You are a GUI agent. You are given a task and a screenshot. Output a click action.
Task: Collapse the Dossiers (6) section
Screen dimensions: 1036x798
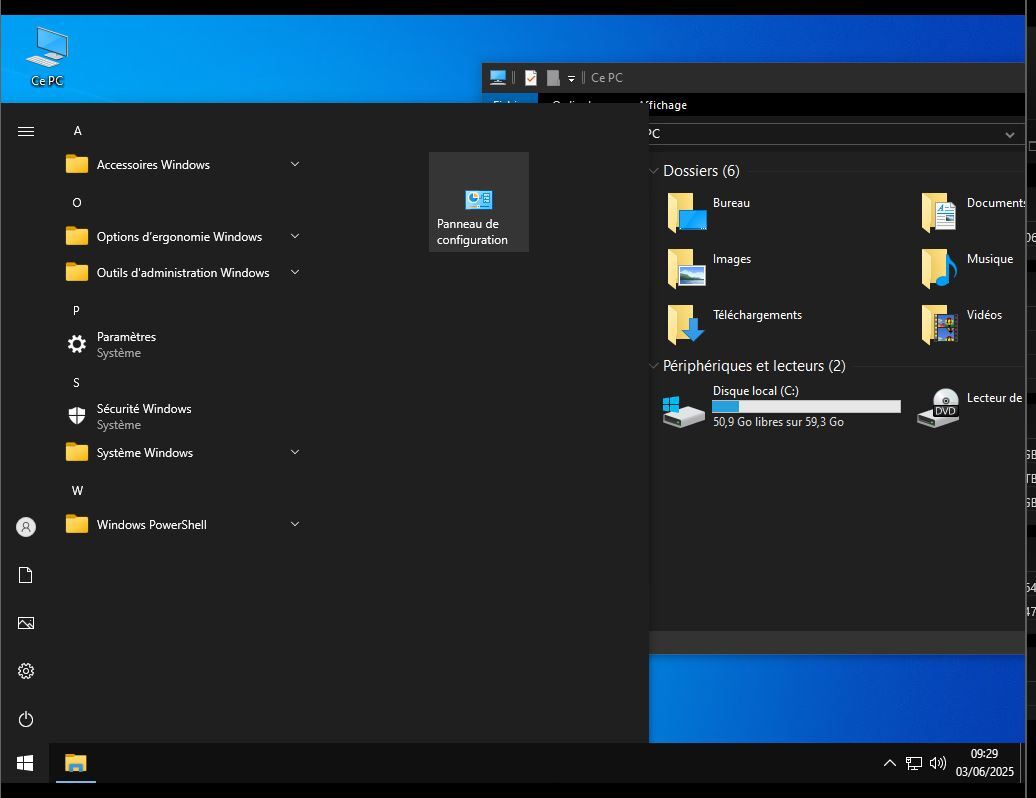(654, 171)
